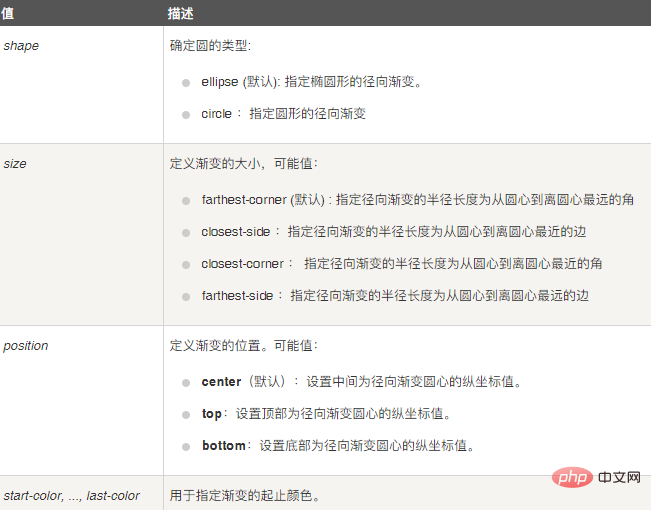Click the text 定义渐变的位置。可能值
The width and height of the screenshot is (651, 510).
243,346
